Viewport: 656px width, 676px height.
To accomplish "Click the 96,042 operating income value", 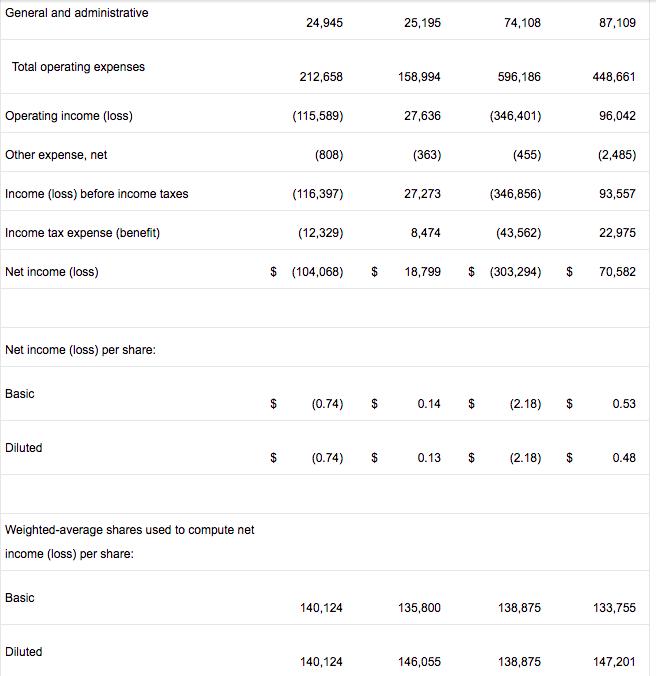I will 616,116.
